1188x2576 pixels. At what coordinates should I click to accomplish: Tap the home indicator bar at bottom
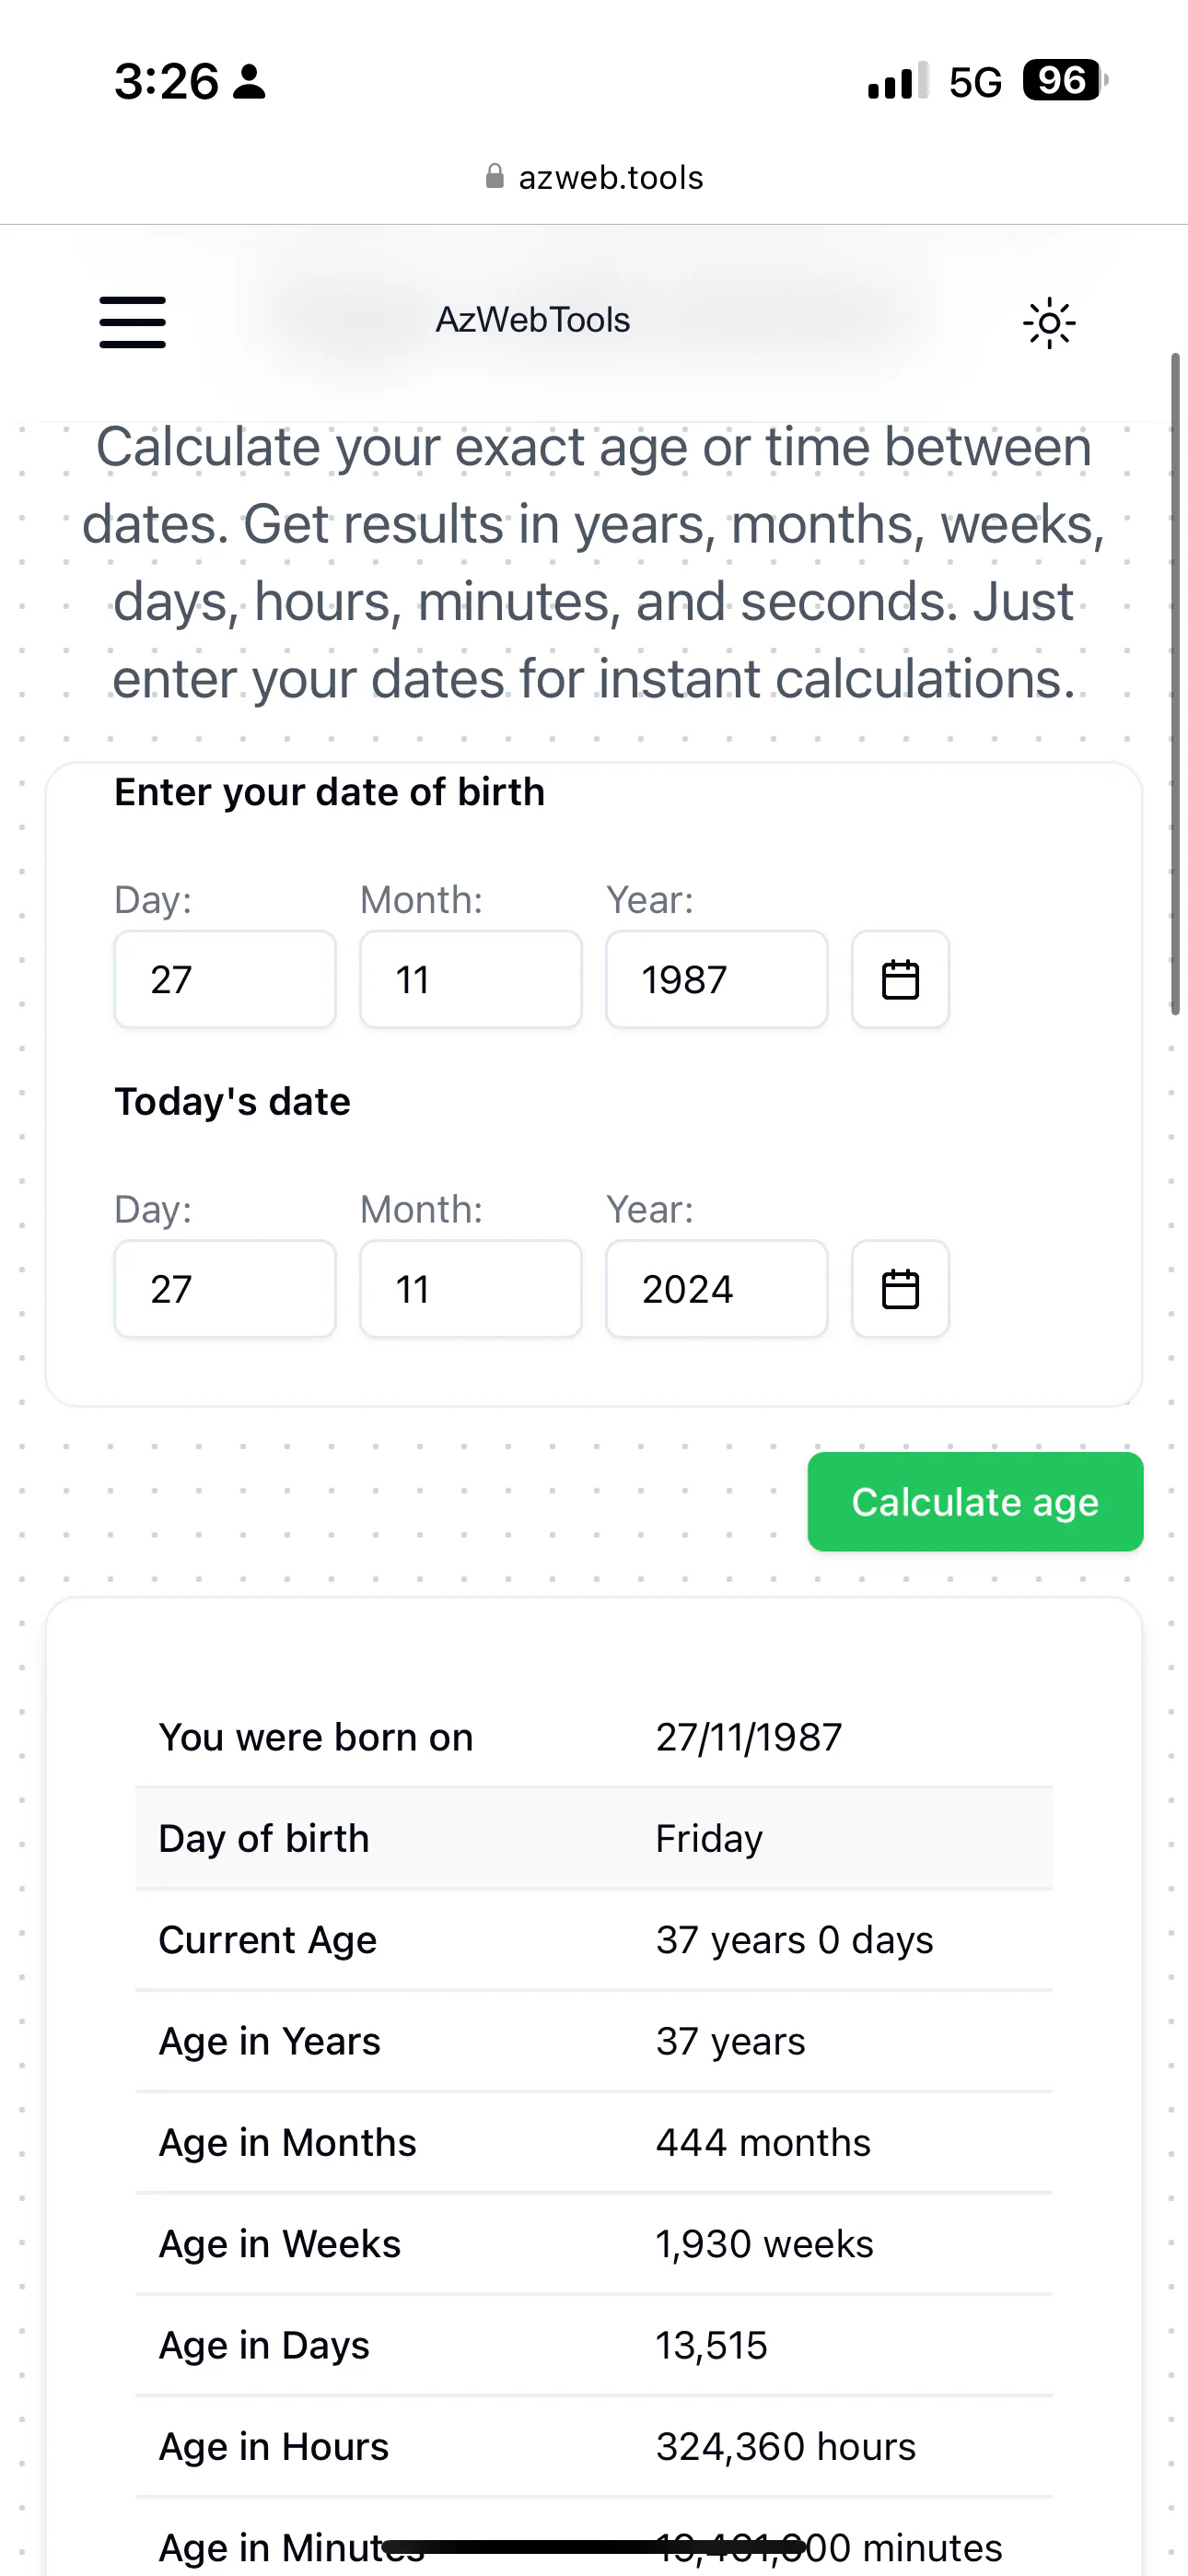[594, 2546]
